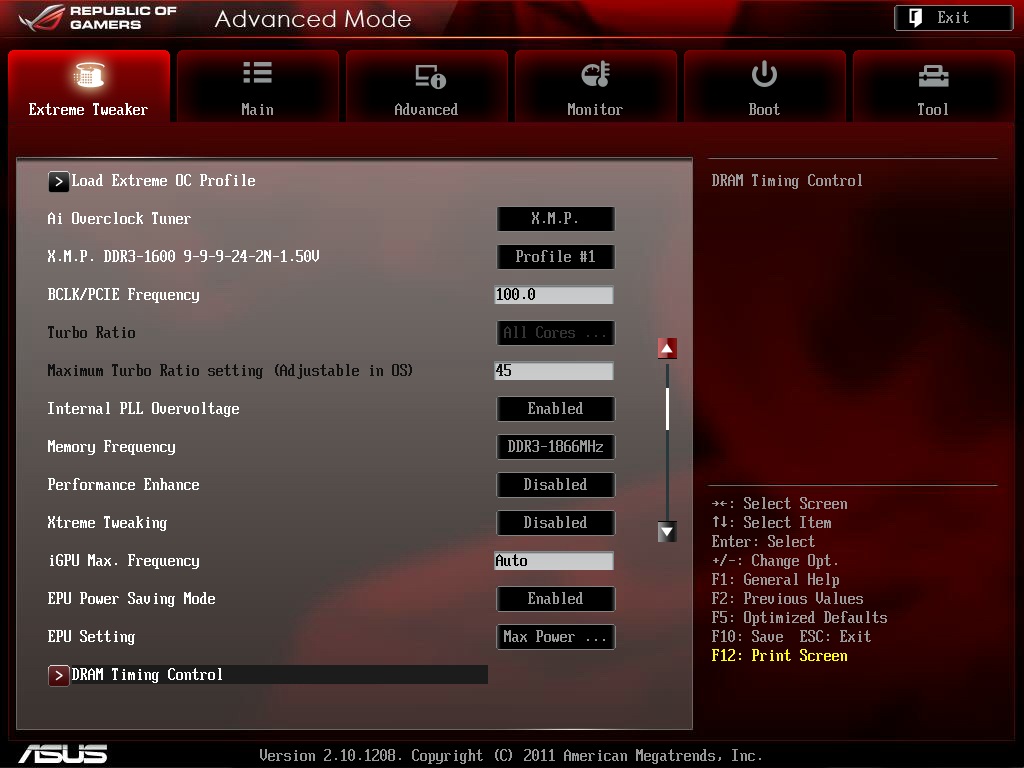Viewport: 1024px width, 768px height.
Task: Click the red arrow icon beside DRAM Timing Control
Action: tap(58, 675)
